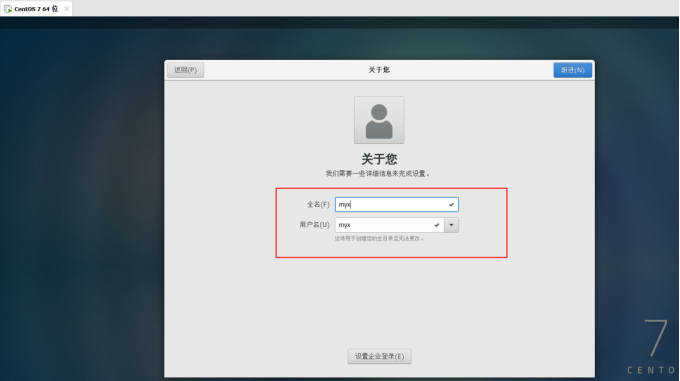Click the 关于您 heading text
The width and height of the screenshot is (680, 381).
point(379,159)
